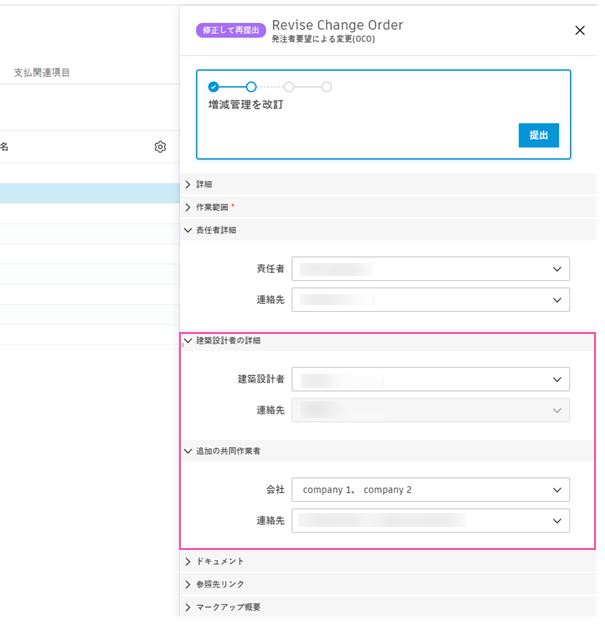
Task: Open the table settings gear icon
Action: (x=160, y=147)
